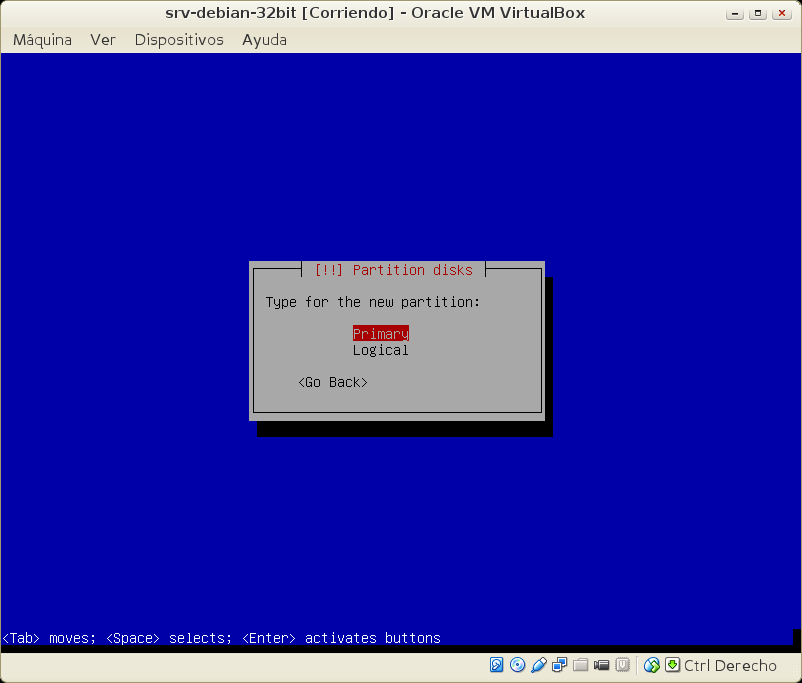
Task: Maximize the VirtualBox window
Action: (x=760, y=13)
